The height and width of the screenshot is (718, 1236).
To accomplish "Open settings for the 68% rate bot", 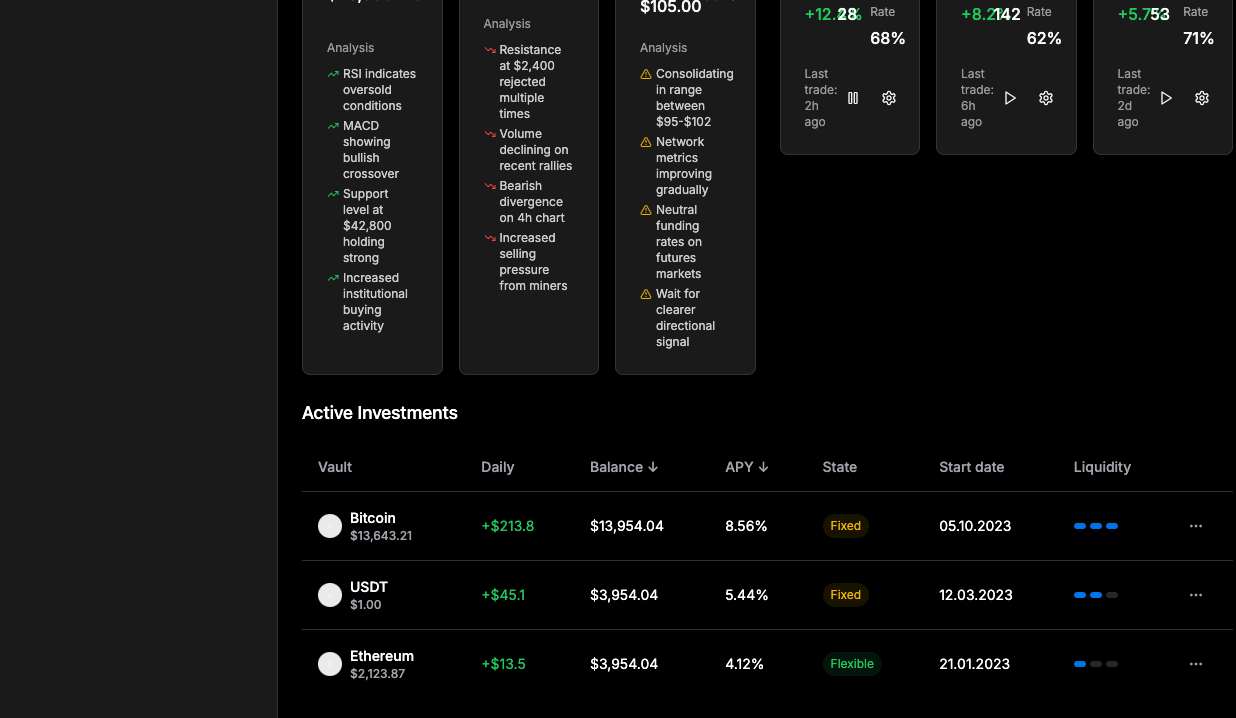I will pos(889,98).
